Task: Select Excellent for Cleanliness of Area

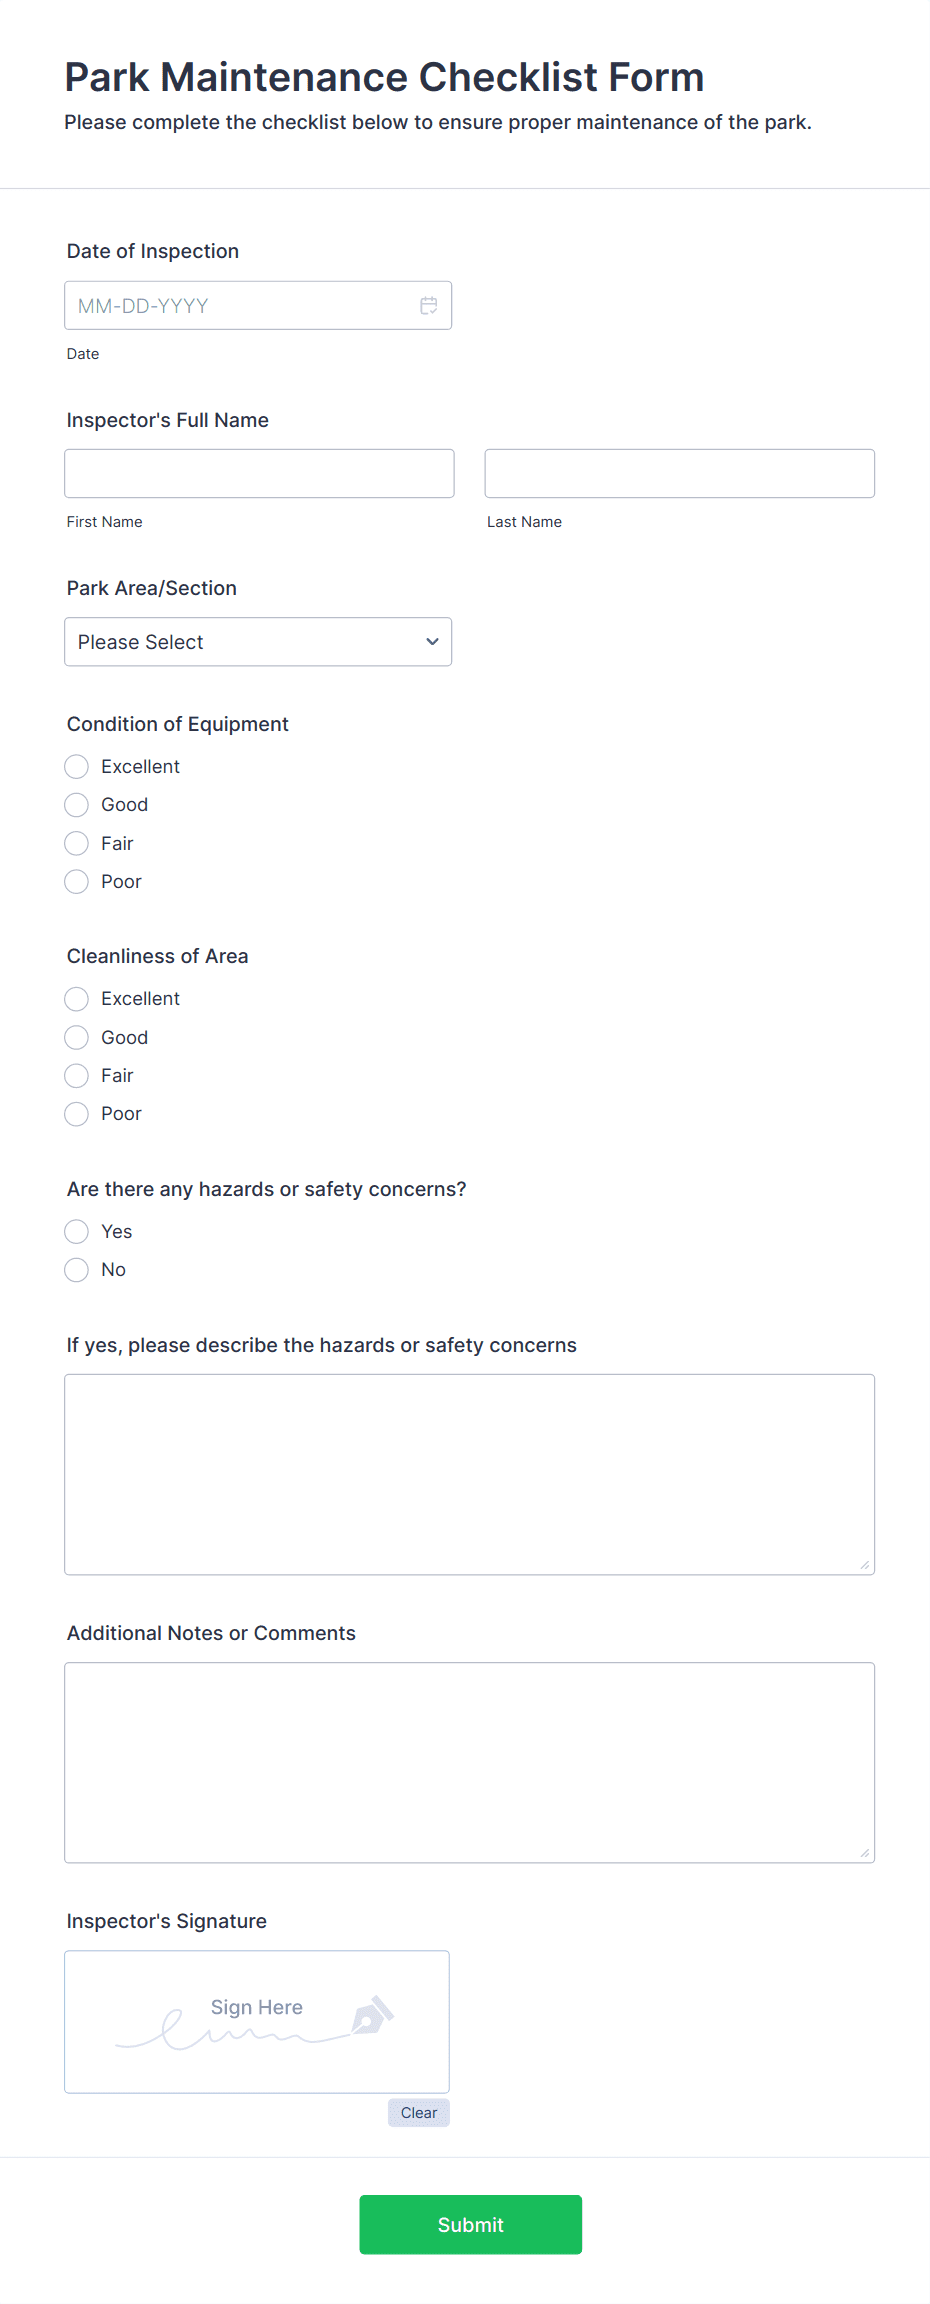Action: click(x=76, y=998)
